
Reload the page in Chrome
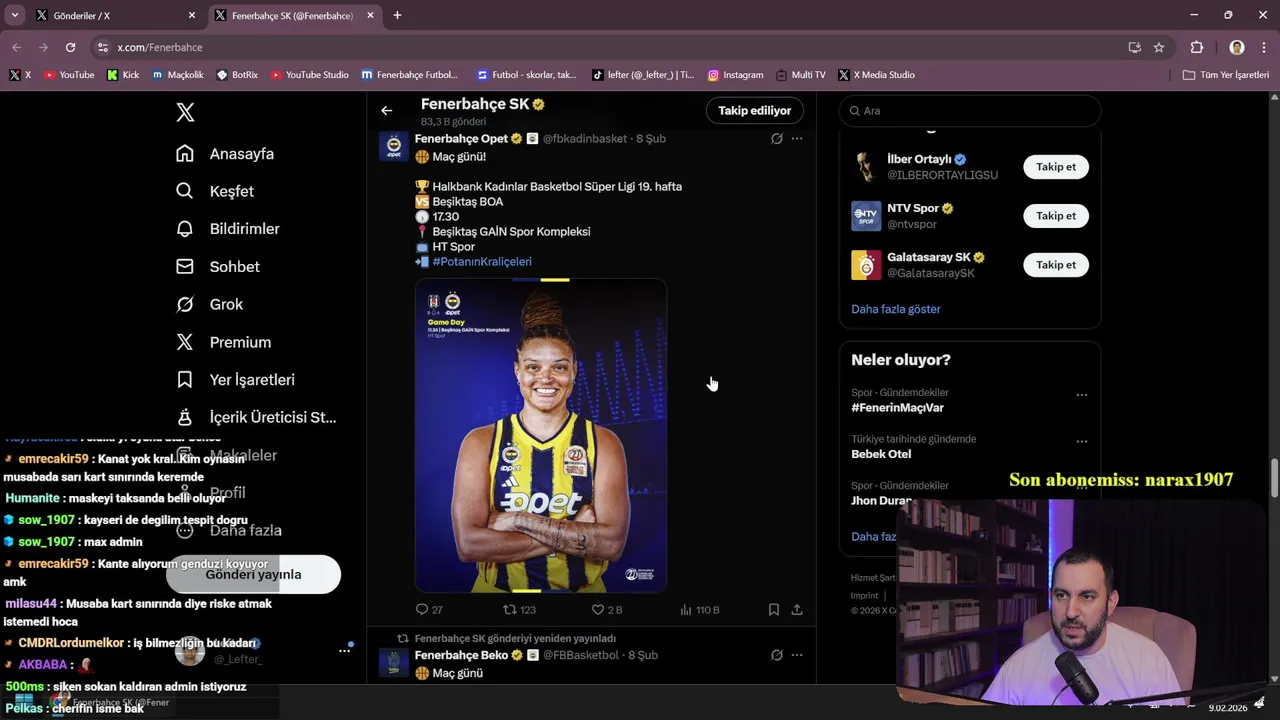[70, 47]
